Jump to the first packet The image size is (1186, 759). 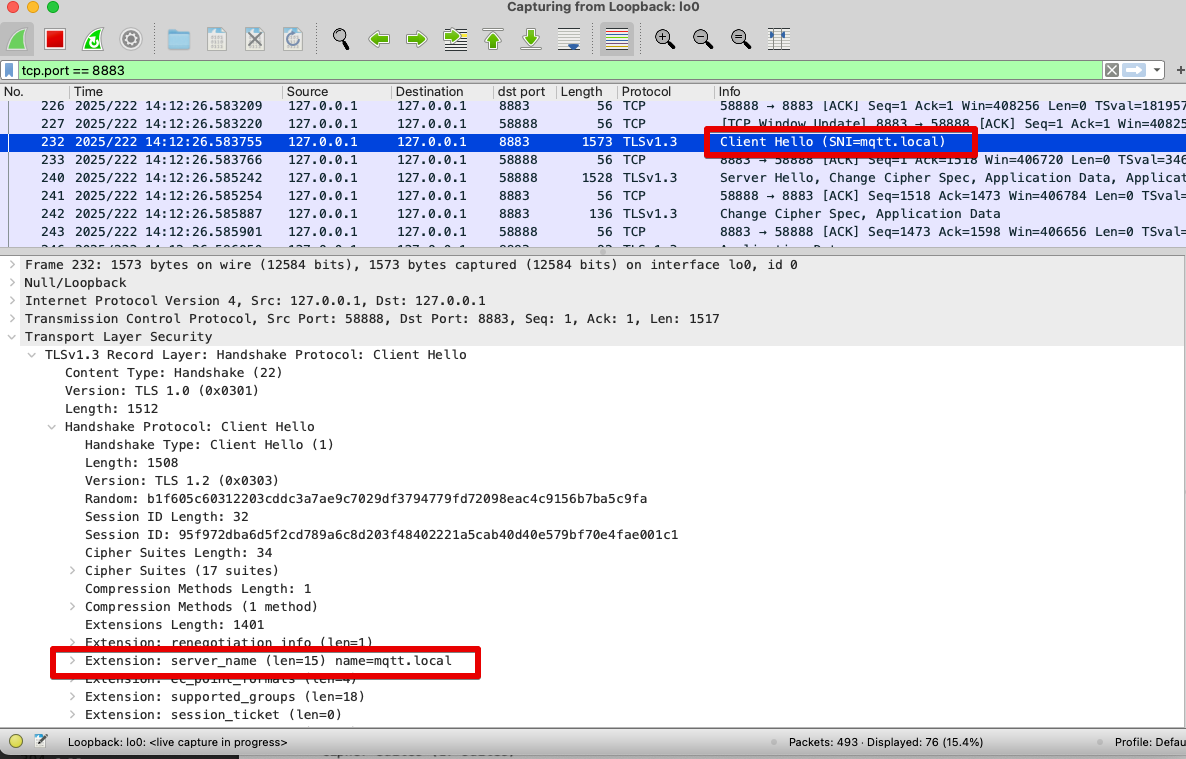click(493, 39)
